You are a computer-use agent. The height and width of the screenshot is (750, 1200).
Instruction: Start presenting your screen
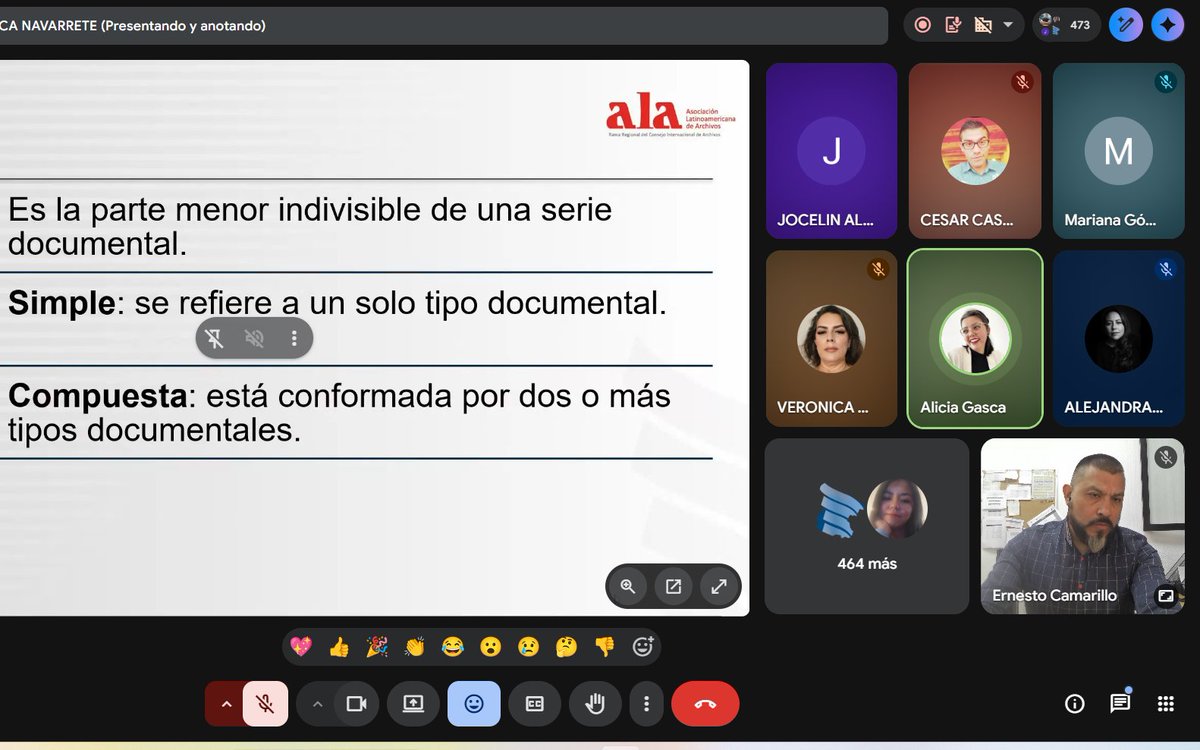[413, 704]
